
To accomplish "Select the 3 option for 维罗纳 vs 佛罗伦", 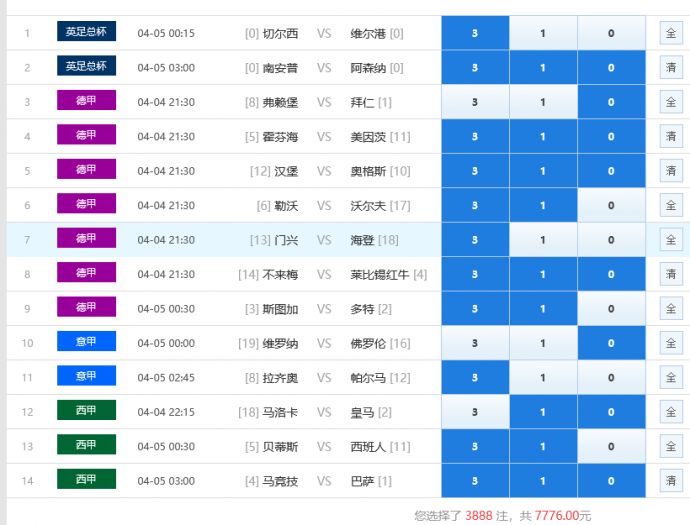I will tap(474, 343).
